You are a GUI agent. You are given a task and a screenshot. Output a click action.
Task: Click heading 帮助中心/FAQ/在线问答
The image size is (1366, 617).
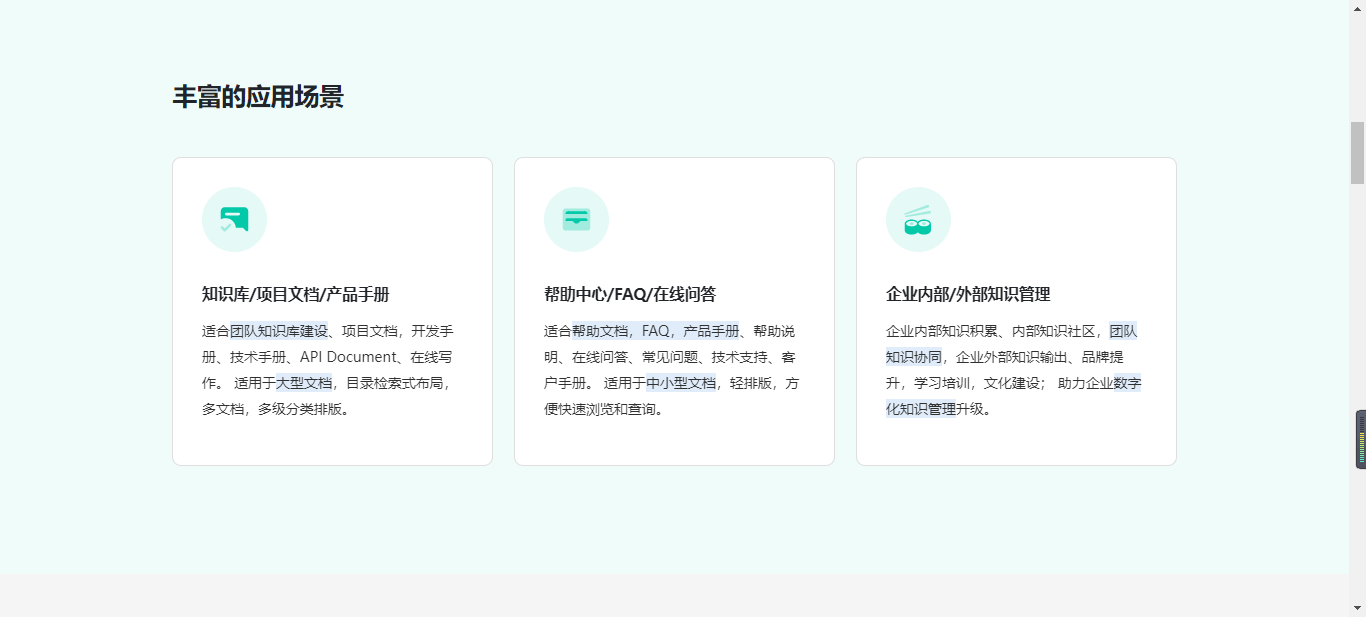pos(630,294)
